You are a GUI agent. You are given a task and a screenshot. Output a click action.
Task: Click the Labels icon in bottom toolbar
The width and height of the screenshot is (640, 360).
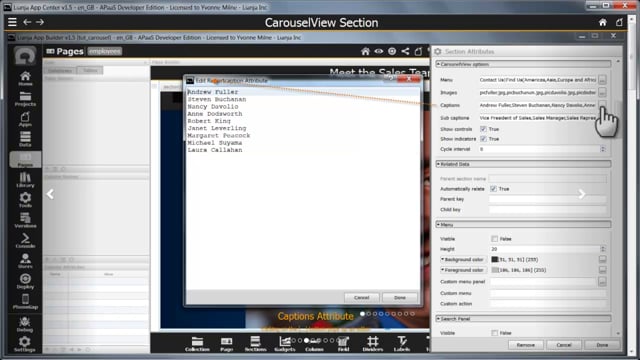402,344
